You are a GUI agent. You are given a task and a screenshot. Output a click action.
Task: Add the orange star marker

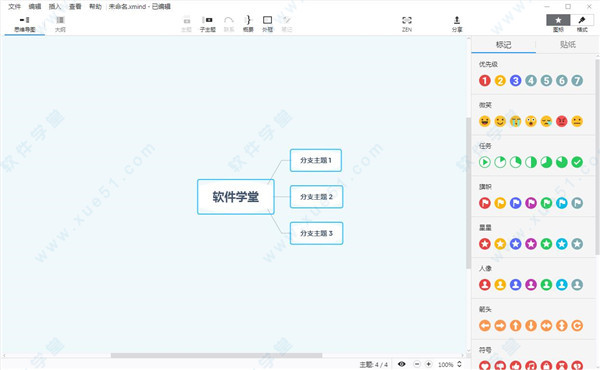point(500,244)
